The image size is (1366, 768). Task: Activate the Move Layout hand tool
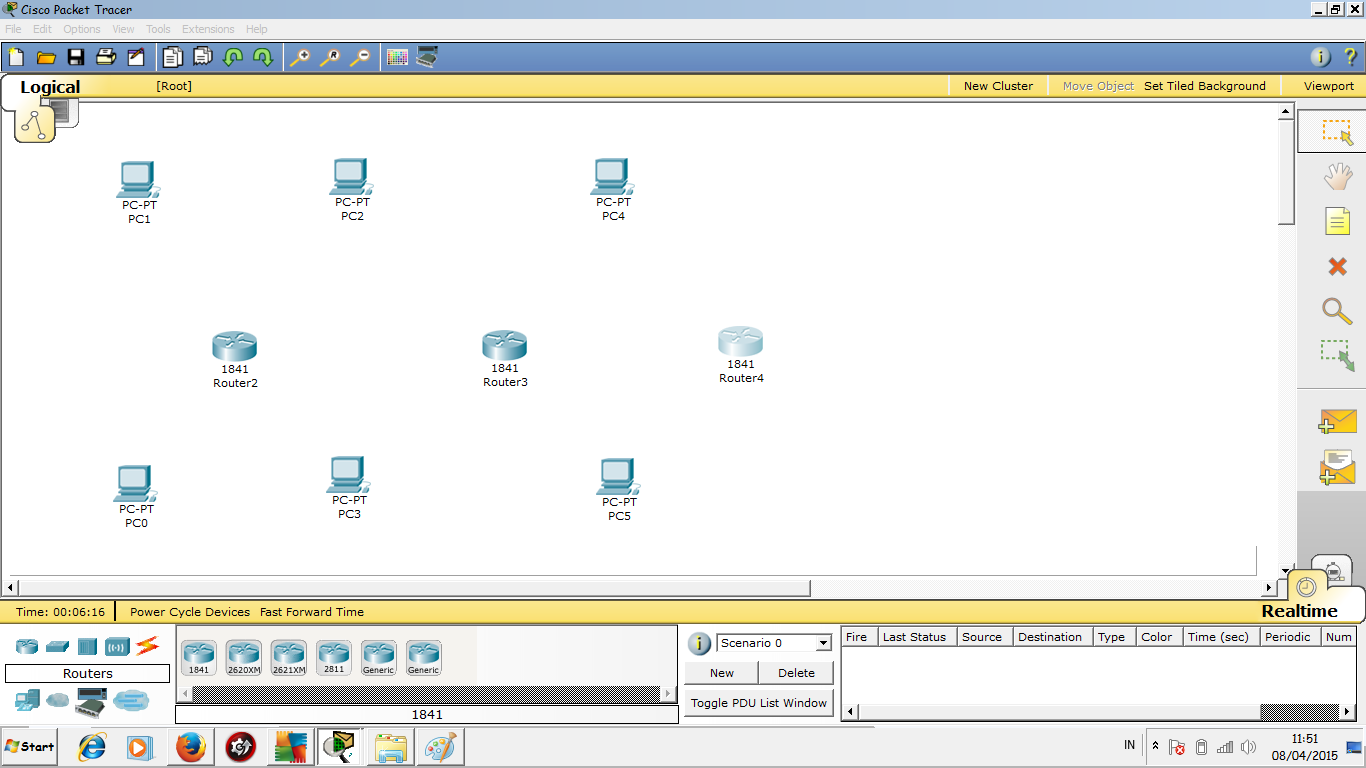(1337, 175)
